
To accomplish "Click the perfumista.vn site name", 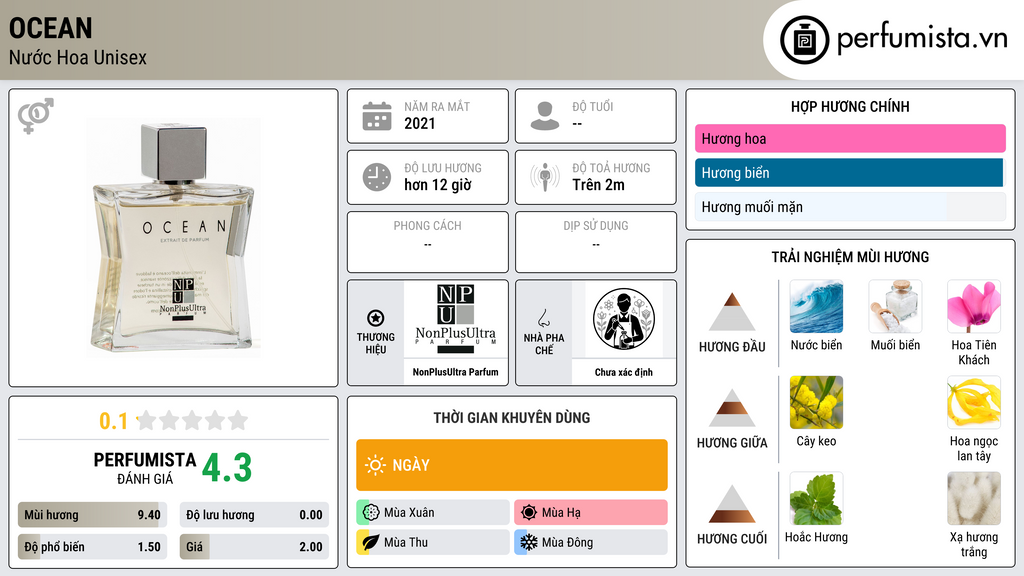I will (922, 39).
